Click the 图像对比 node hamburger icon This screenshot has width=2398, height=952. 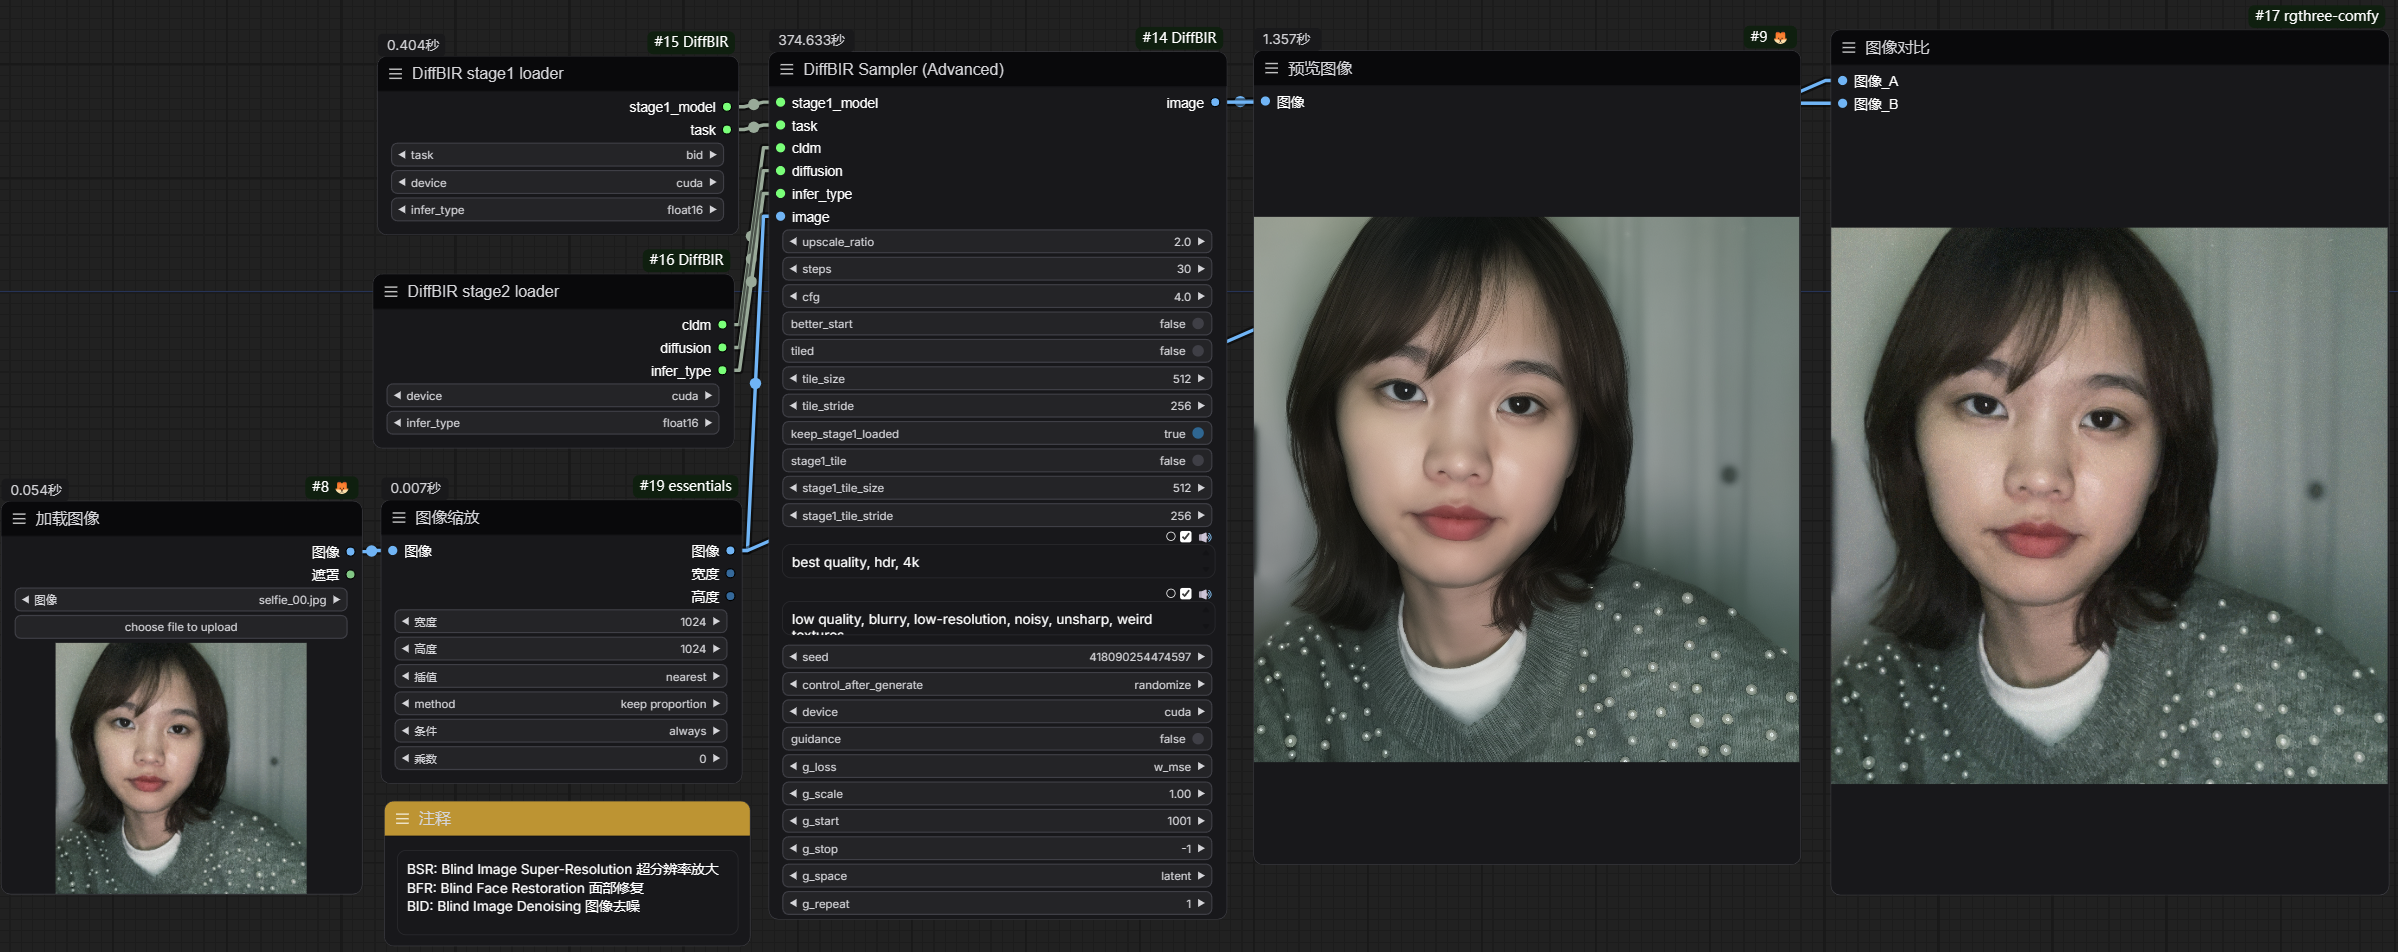pos(1846,47)
